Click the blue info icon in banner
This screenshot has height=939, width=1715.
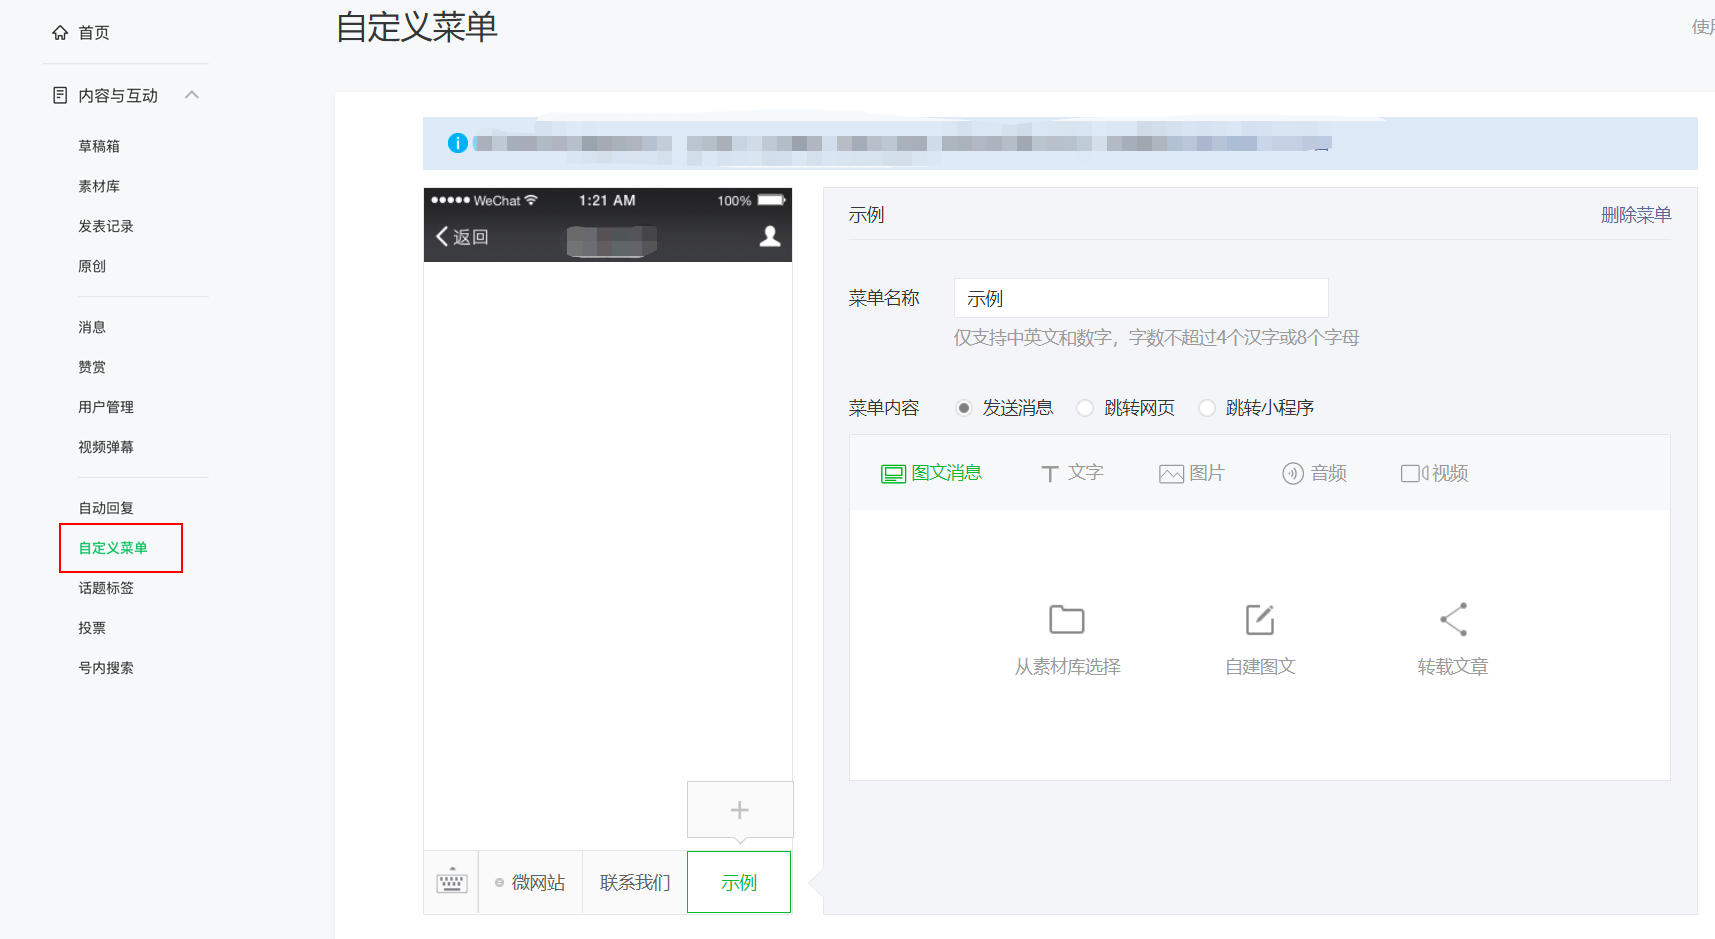pyautogui.click(x=458, y=143)
